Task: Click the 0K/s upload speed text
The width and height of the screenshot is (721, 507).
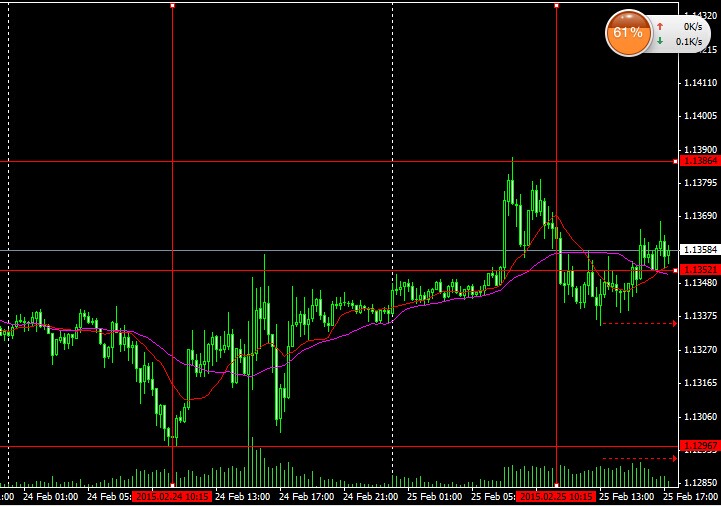Action: (690, 26)
